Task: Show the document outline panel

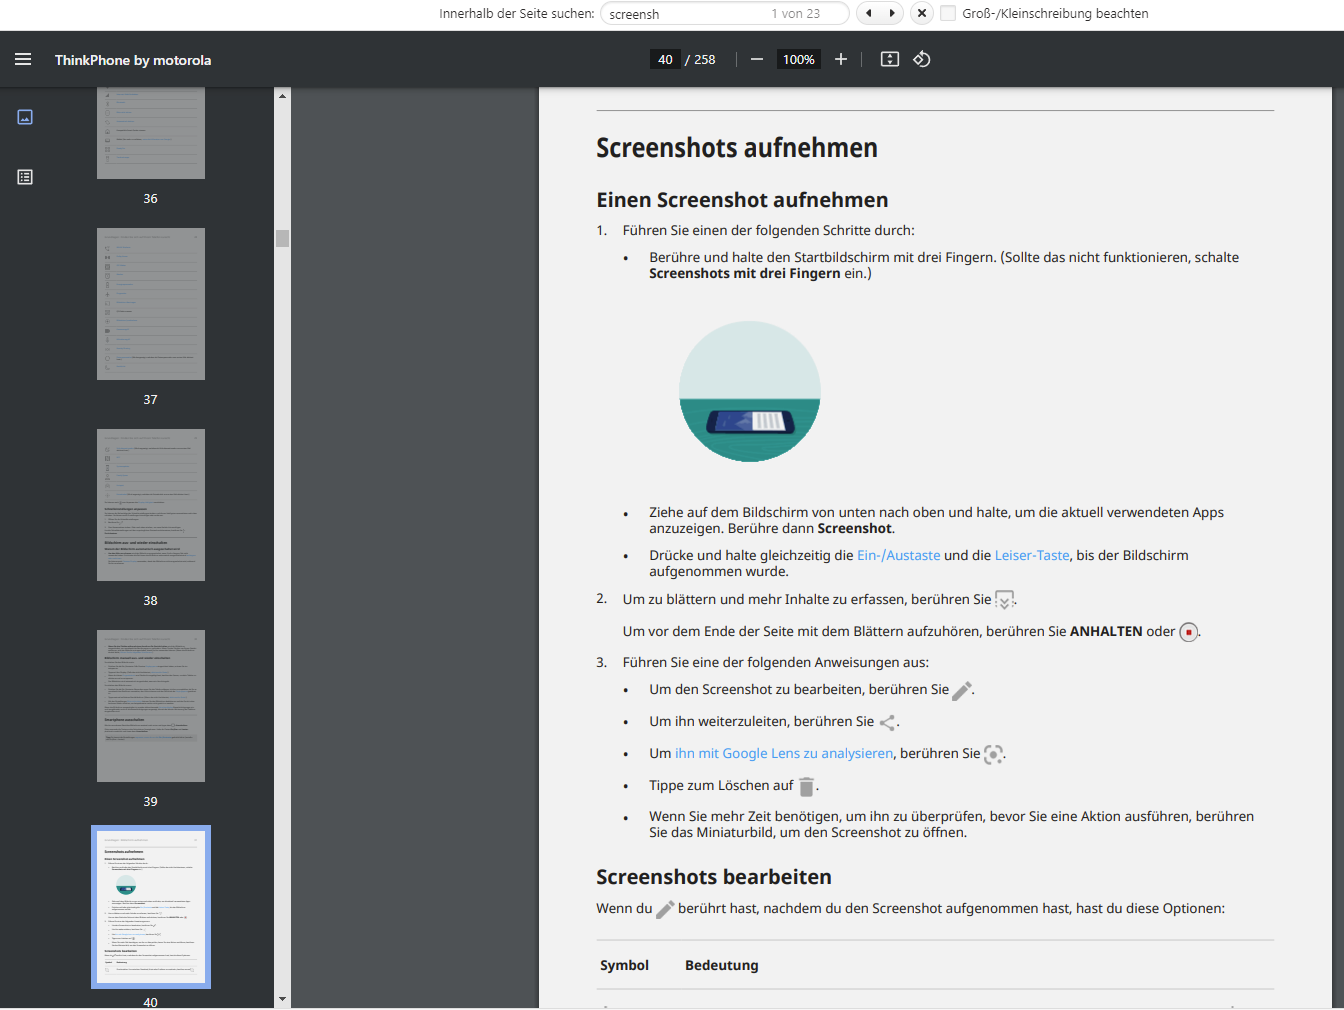Action: pyautogui.click(x=25, y=177)
